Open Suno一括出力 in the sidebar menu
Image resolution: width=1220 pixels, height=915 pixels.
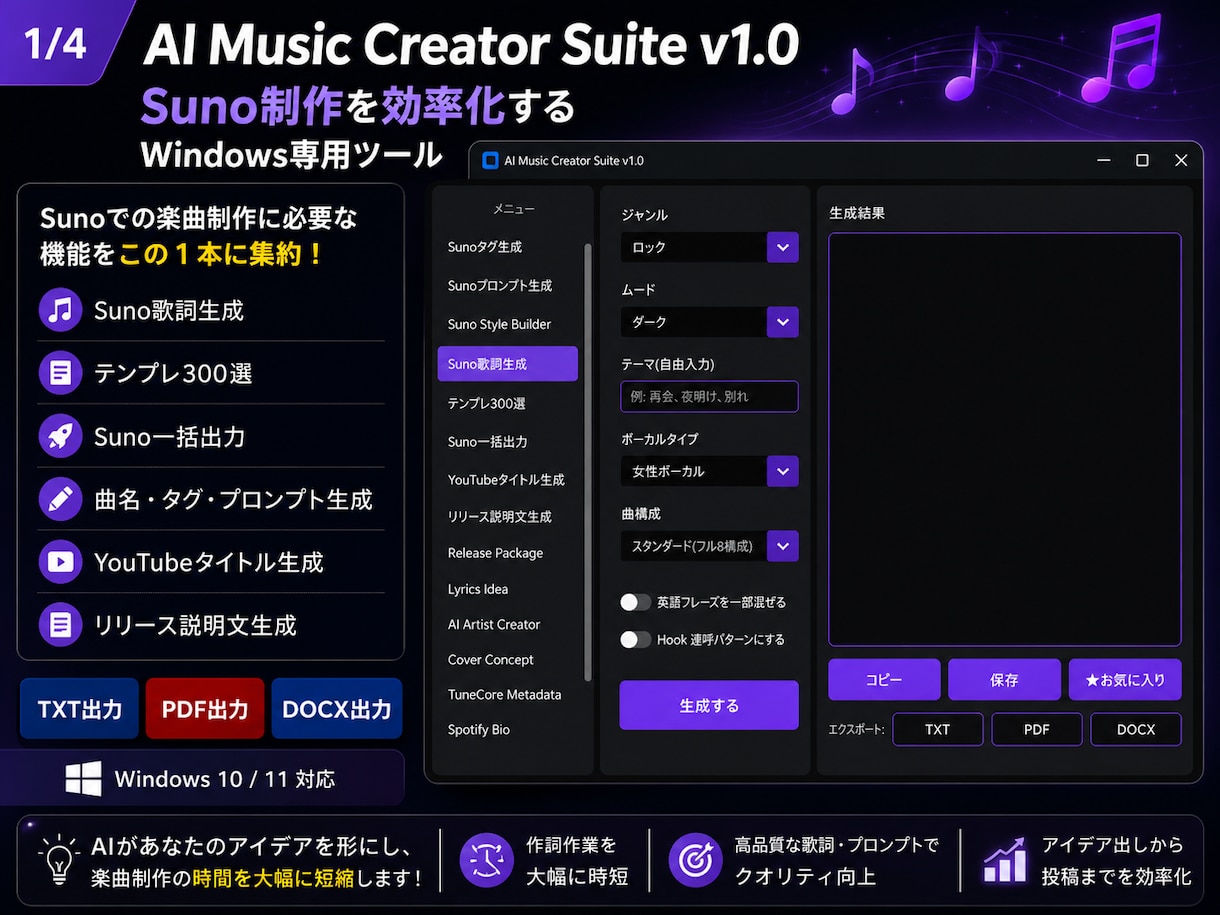click(x=488, y=441)
